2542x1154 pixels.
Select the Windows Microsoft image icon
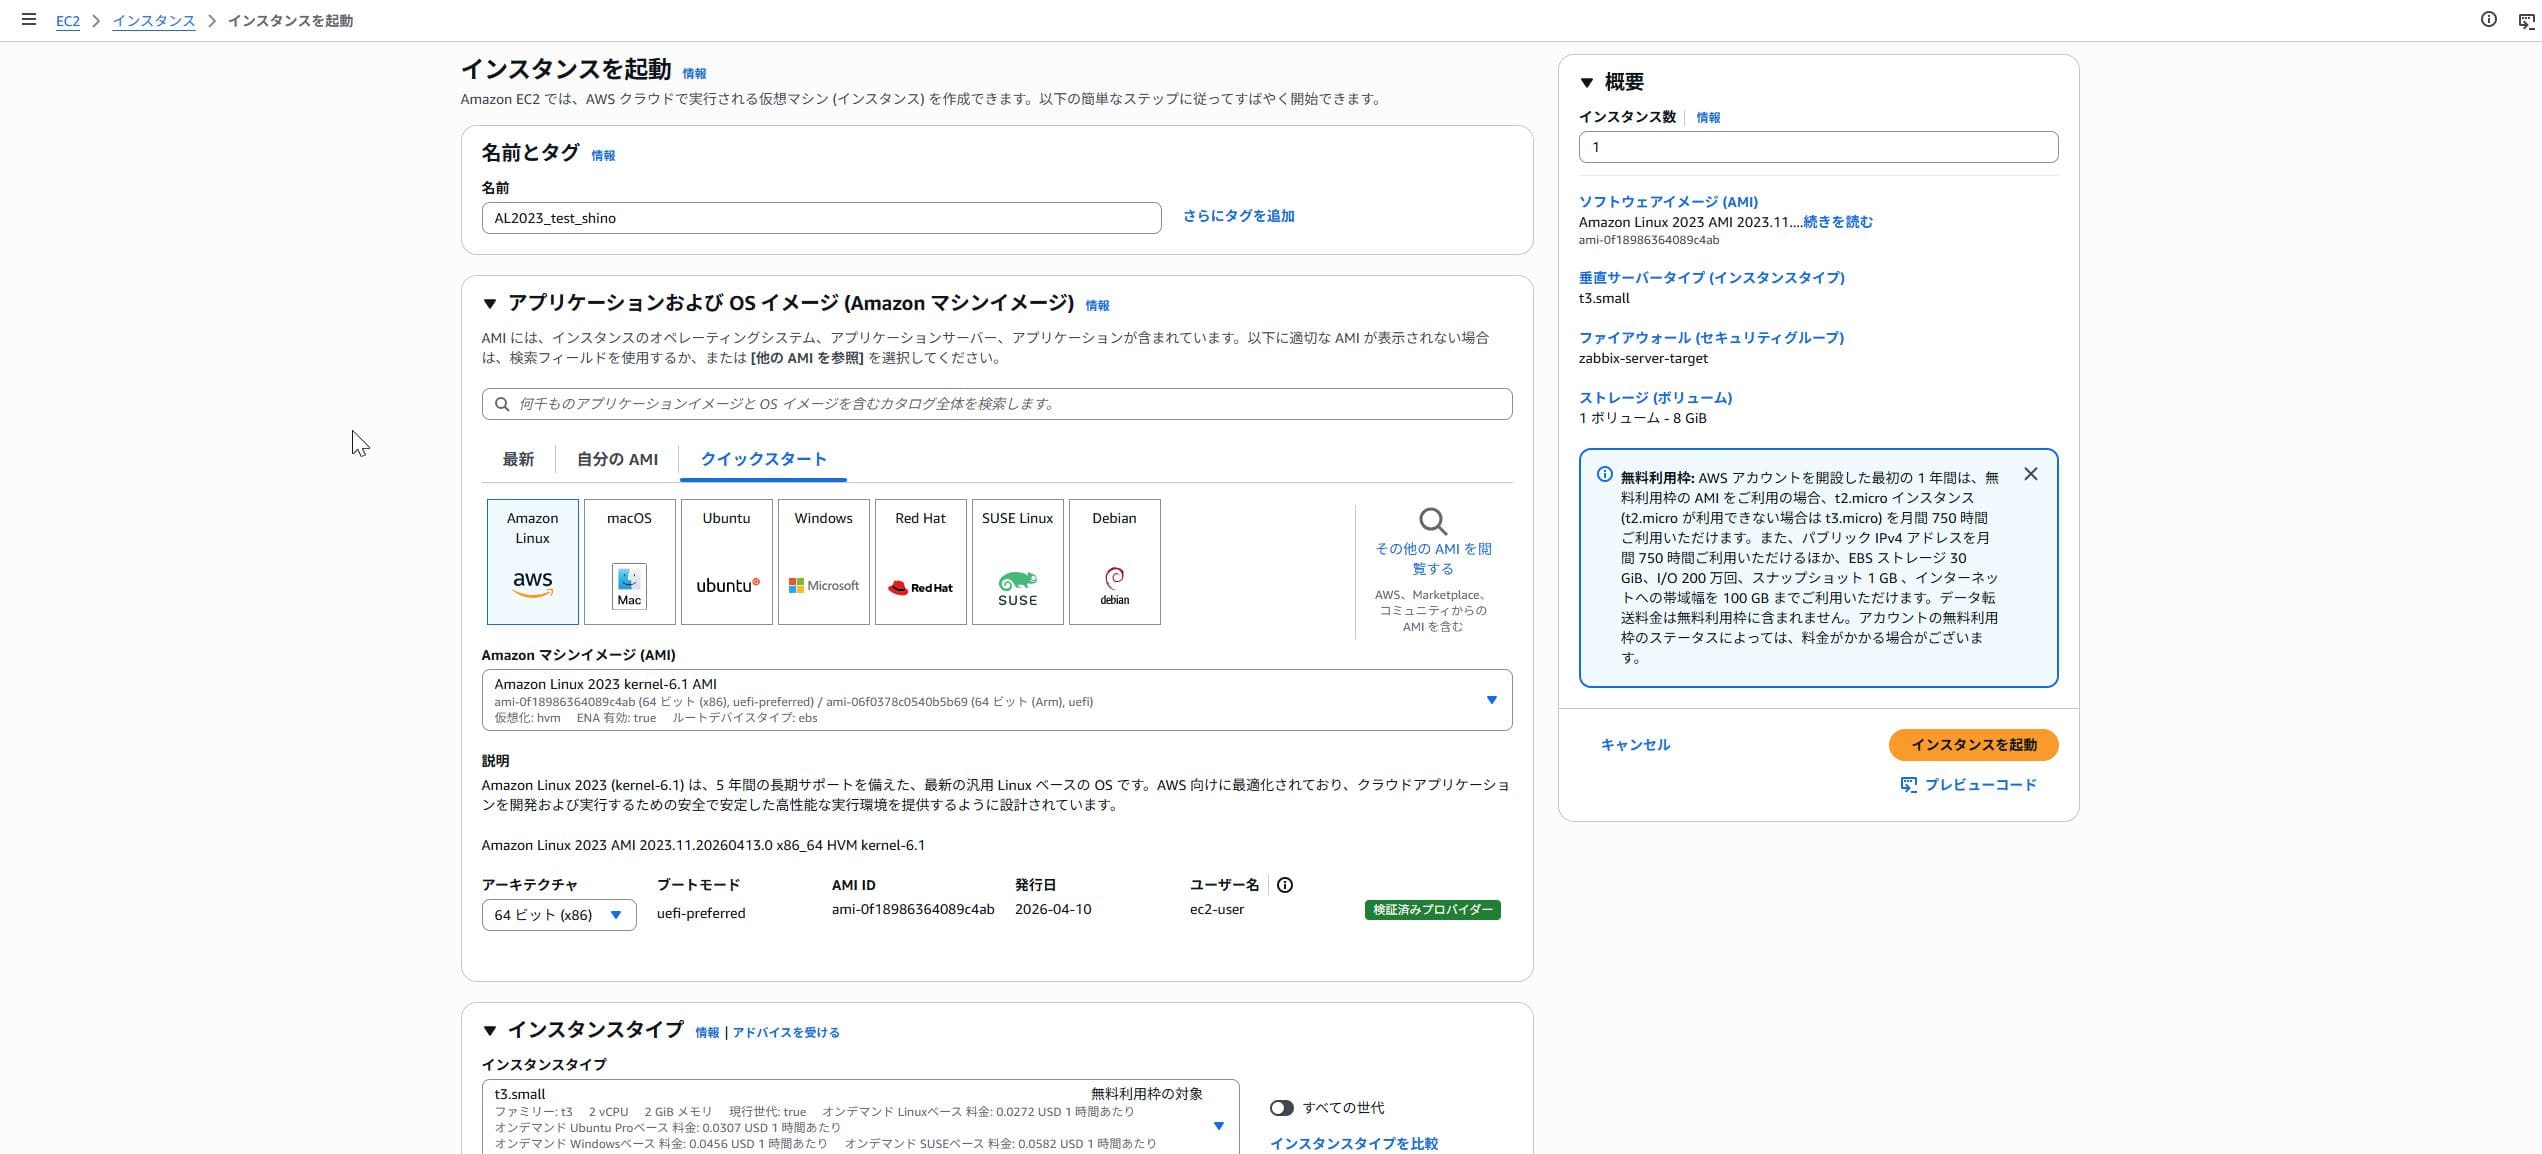823,561
